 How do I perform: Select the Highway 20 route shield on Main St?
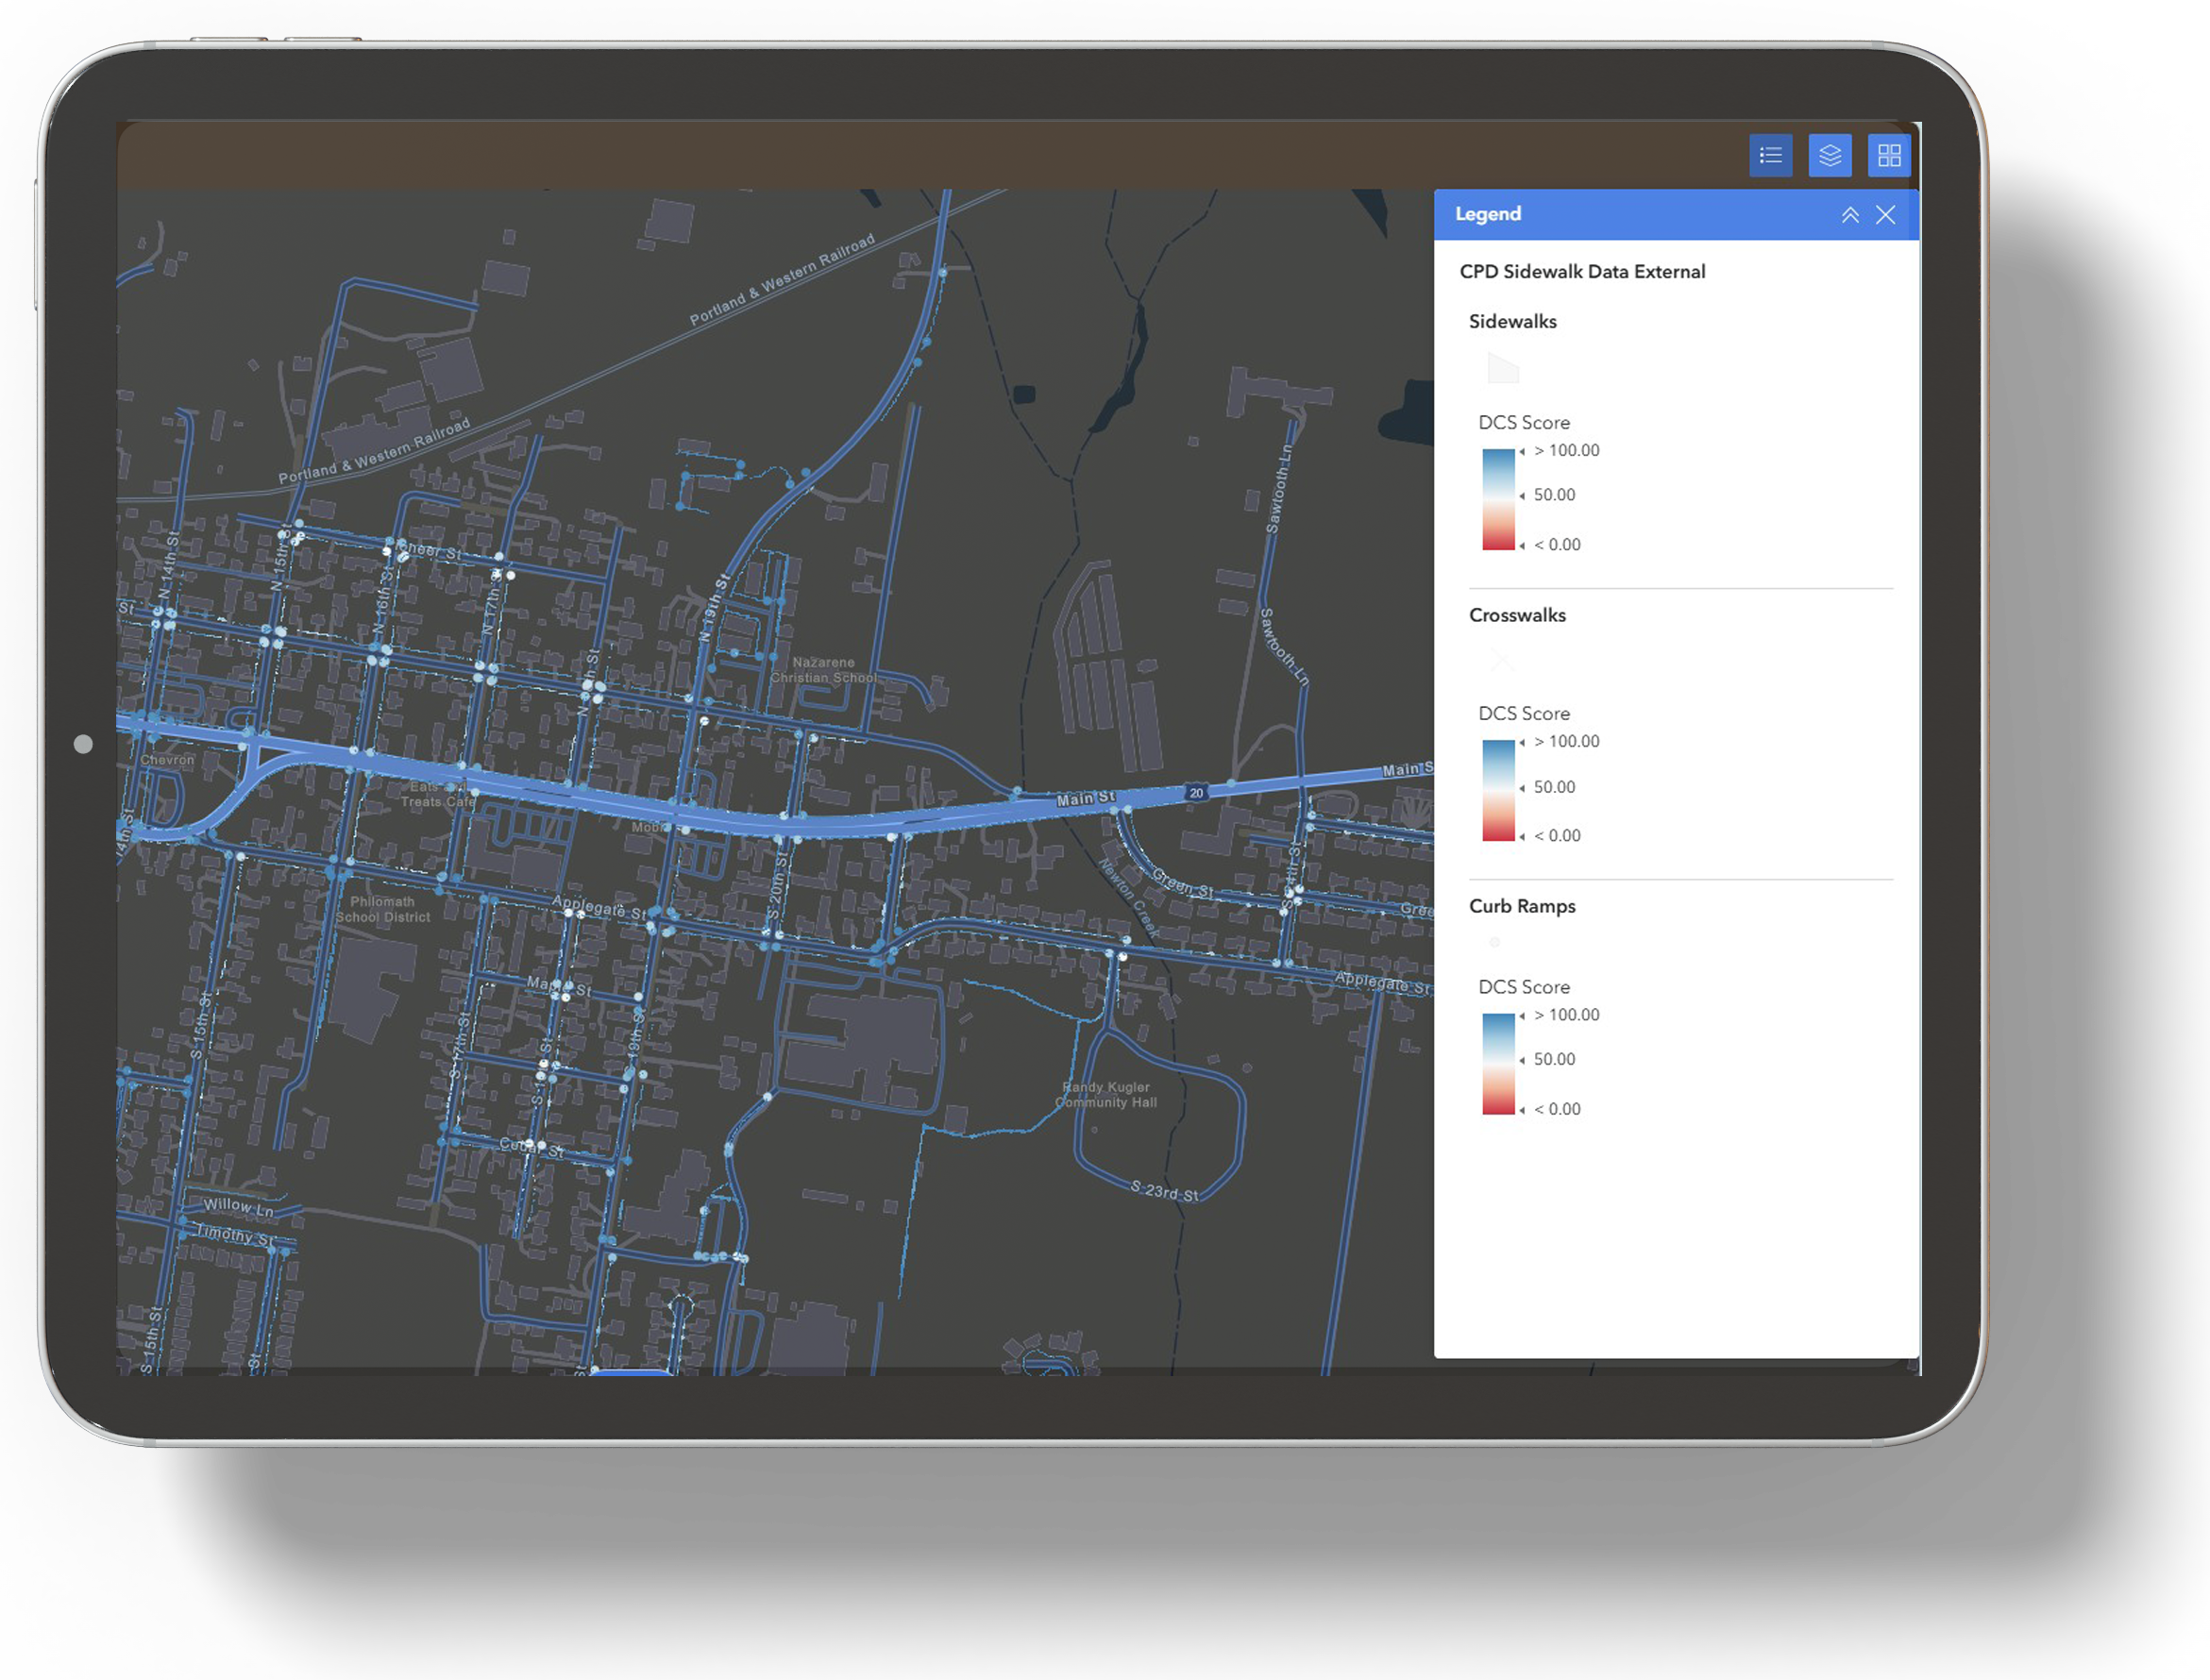tap(1197, 791)
